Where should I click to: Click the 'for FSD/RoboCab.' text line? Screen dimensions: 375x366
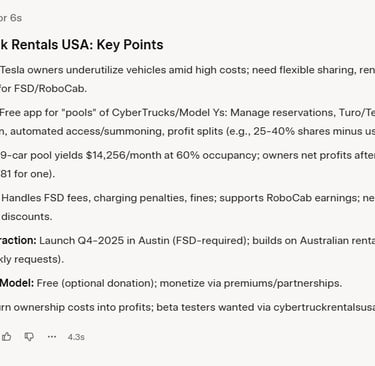(44, 89)
